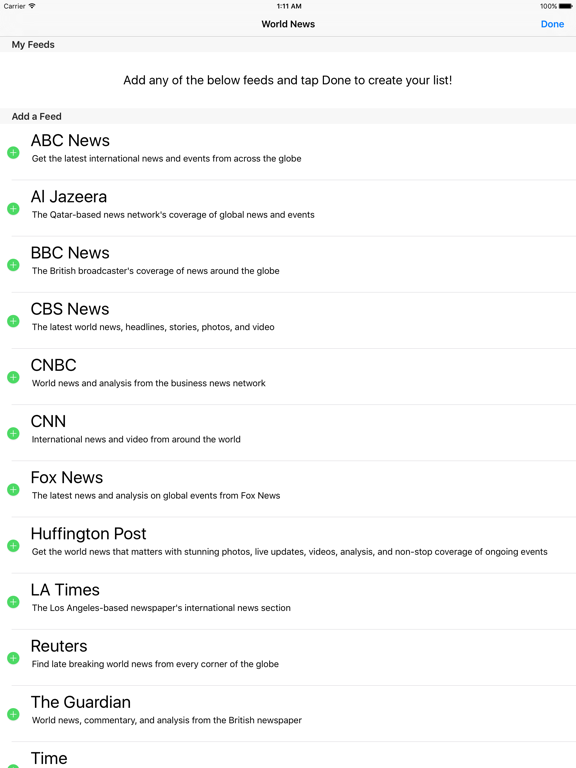
Task: Add Al Jazeera using its green plus icon
Action: tap(13, 209)
